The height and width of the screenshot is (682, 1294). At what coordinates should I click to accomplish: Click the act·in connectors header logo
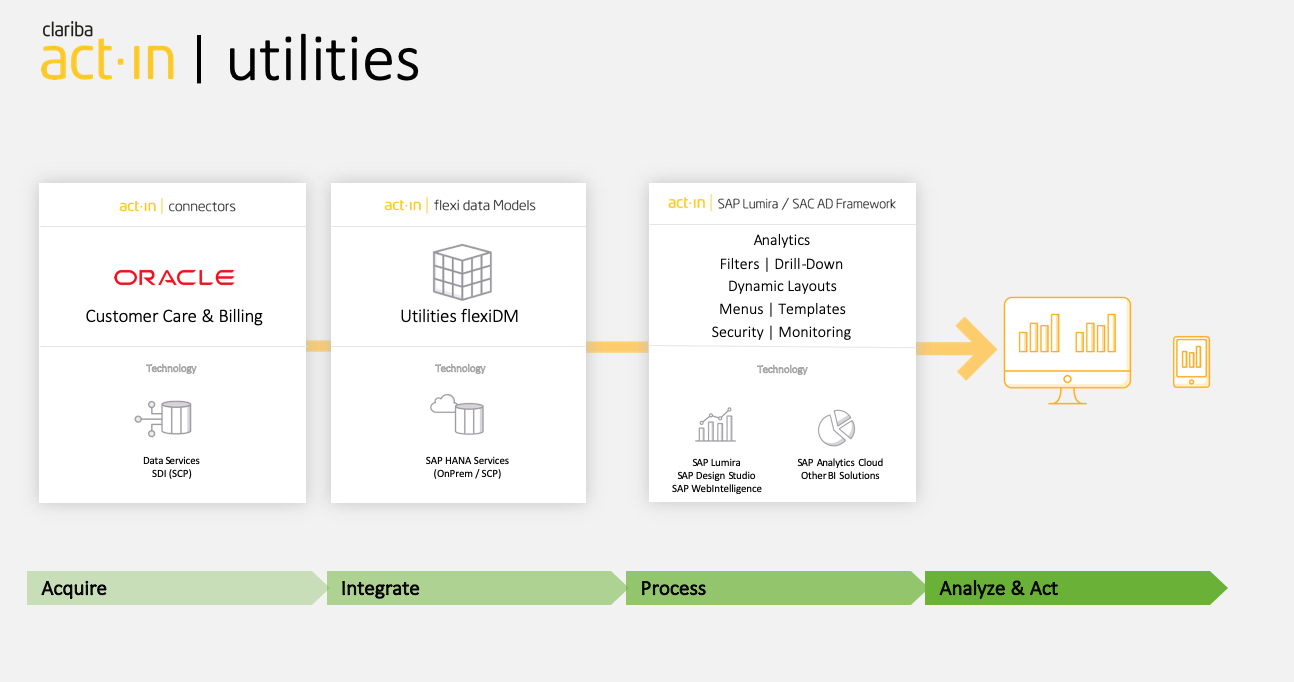[137, 206]
